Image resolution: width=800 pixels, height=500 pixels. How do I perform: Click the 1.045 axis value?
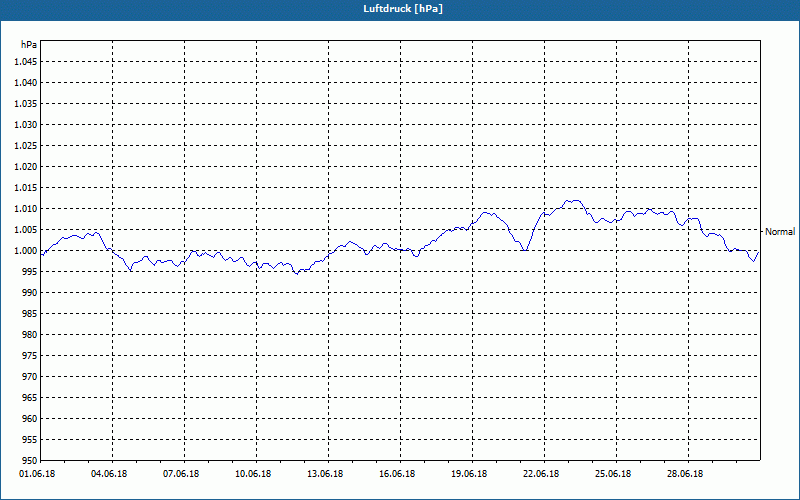[26, 62]
